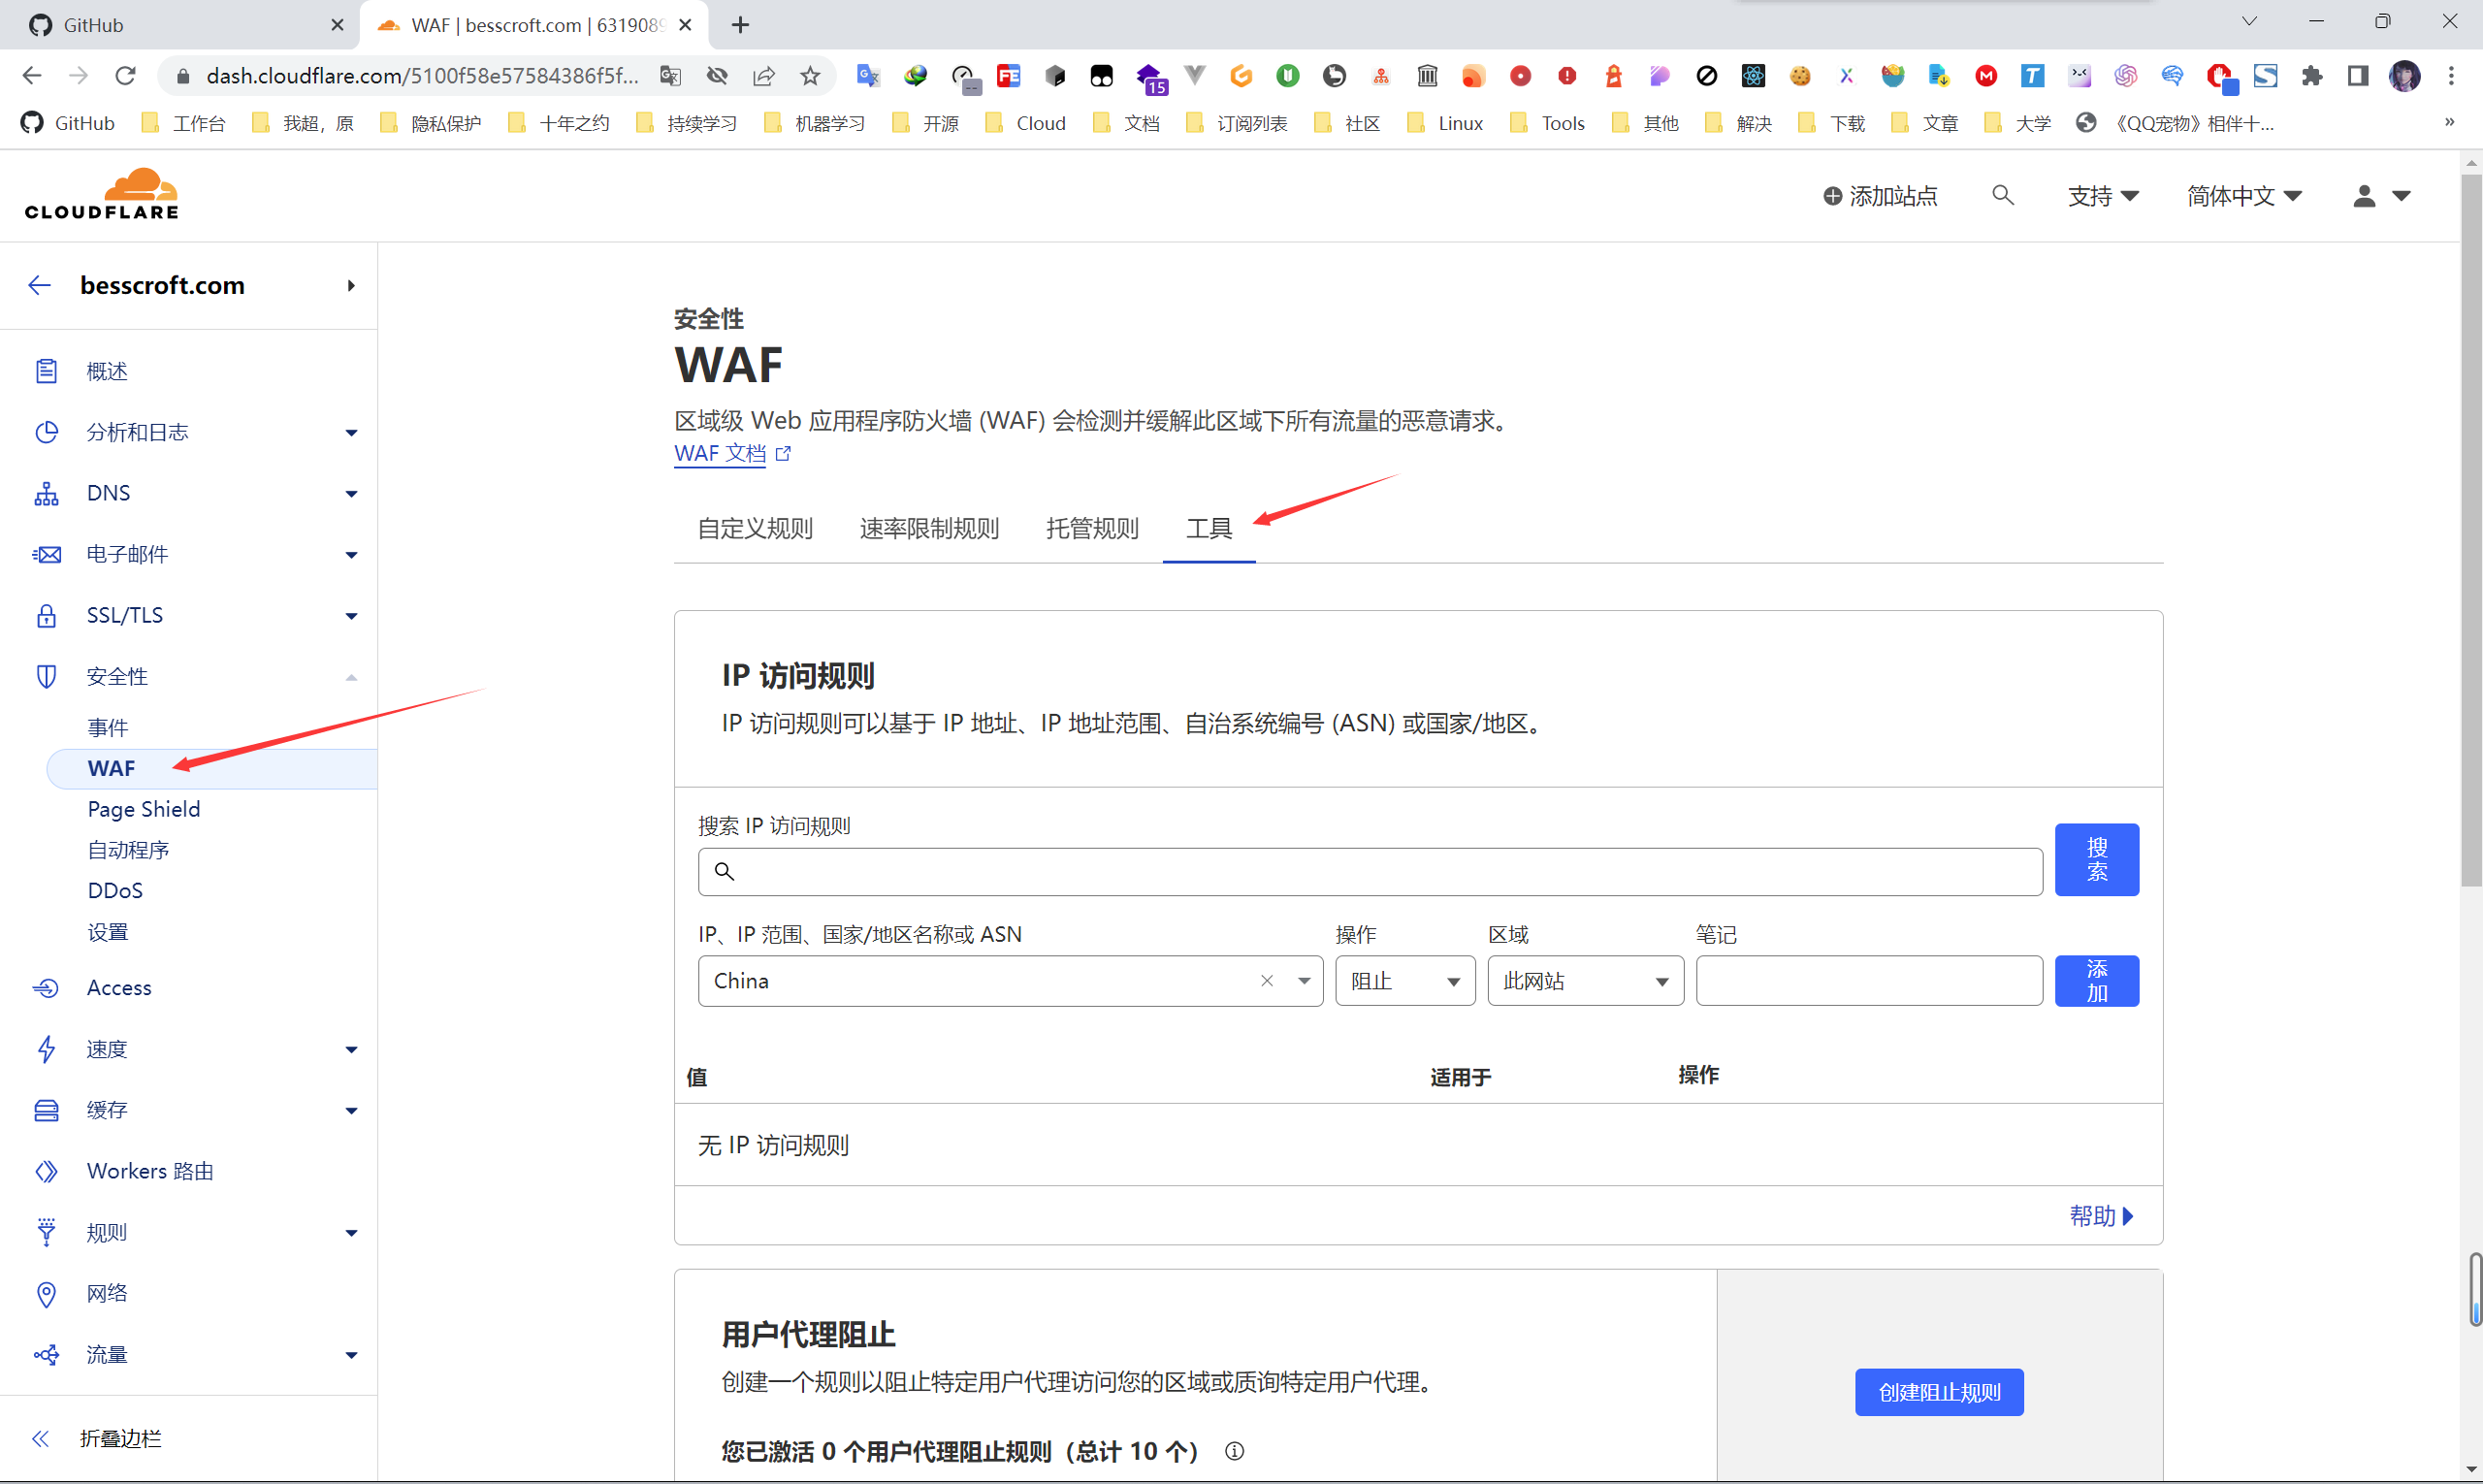This screenshot has height=1484, width=2483.
Task: Select the 工具 tab
Action: (1209, 528)
